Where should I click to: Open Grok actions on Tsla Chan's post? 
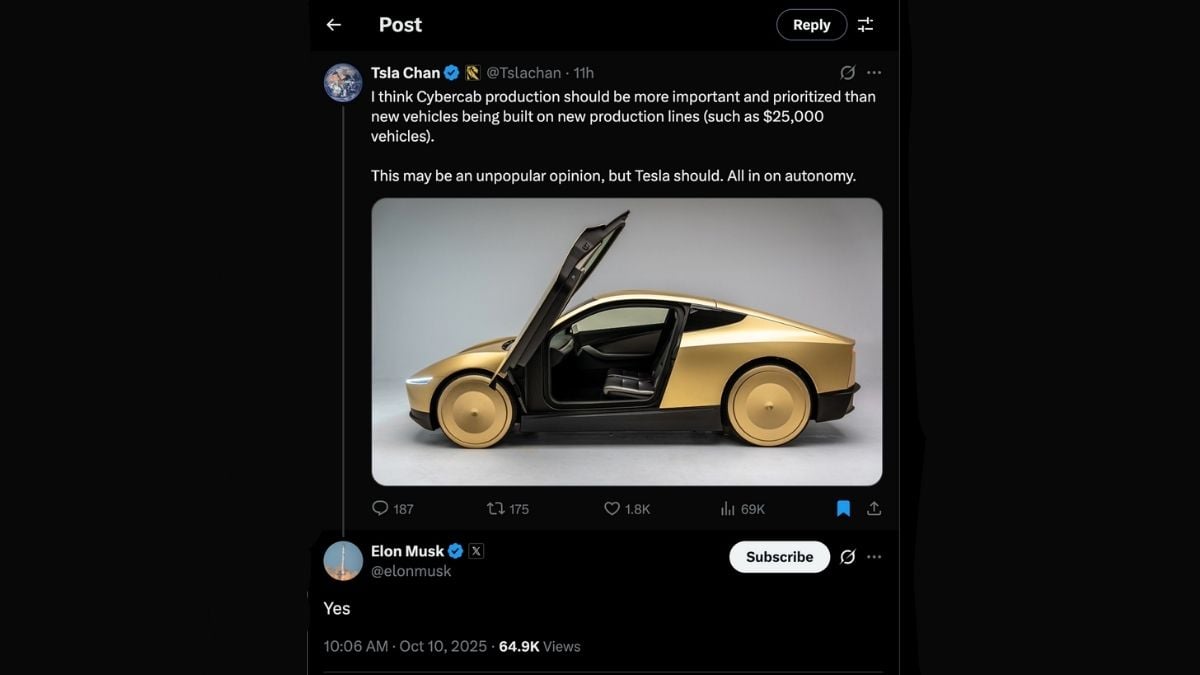(848, 72)
